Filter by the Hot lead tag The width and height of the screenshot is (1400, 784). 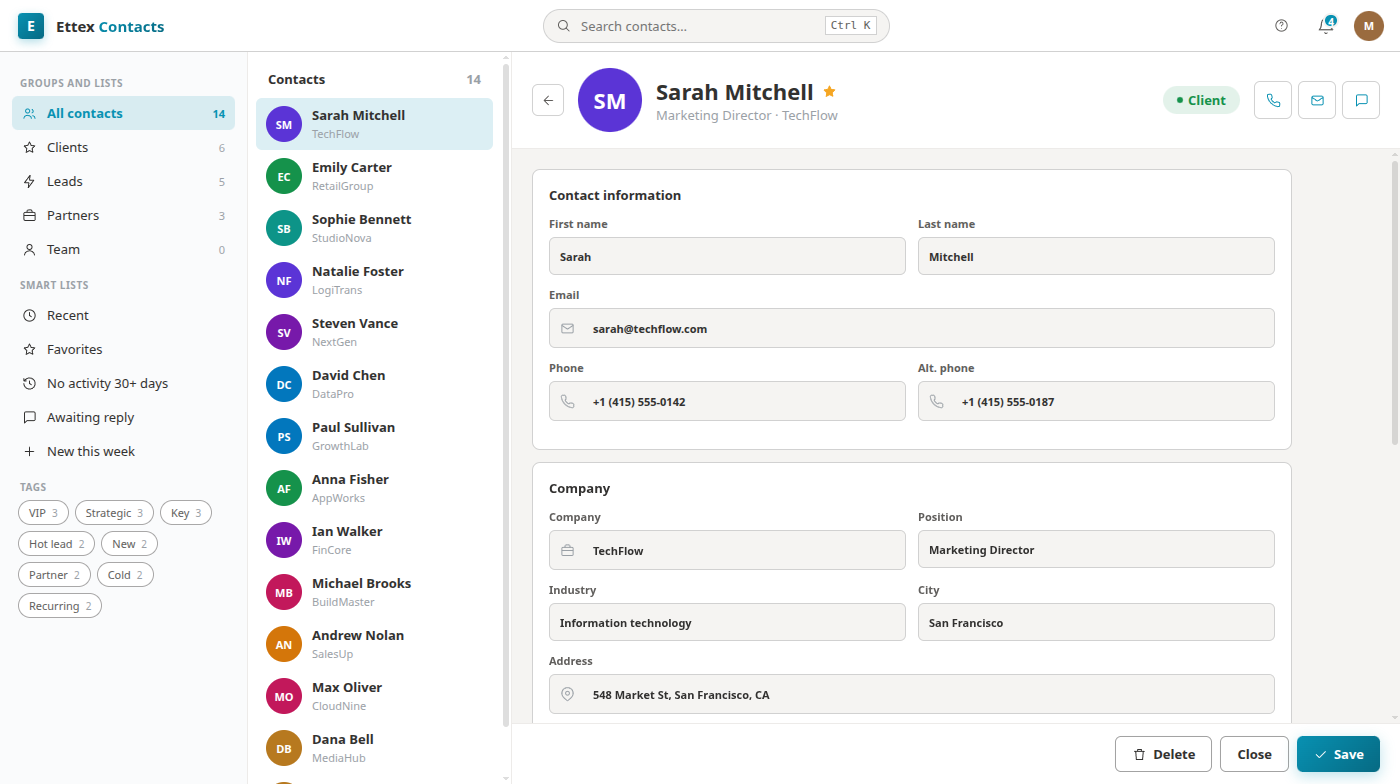point(56,544)
